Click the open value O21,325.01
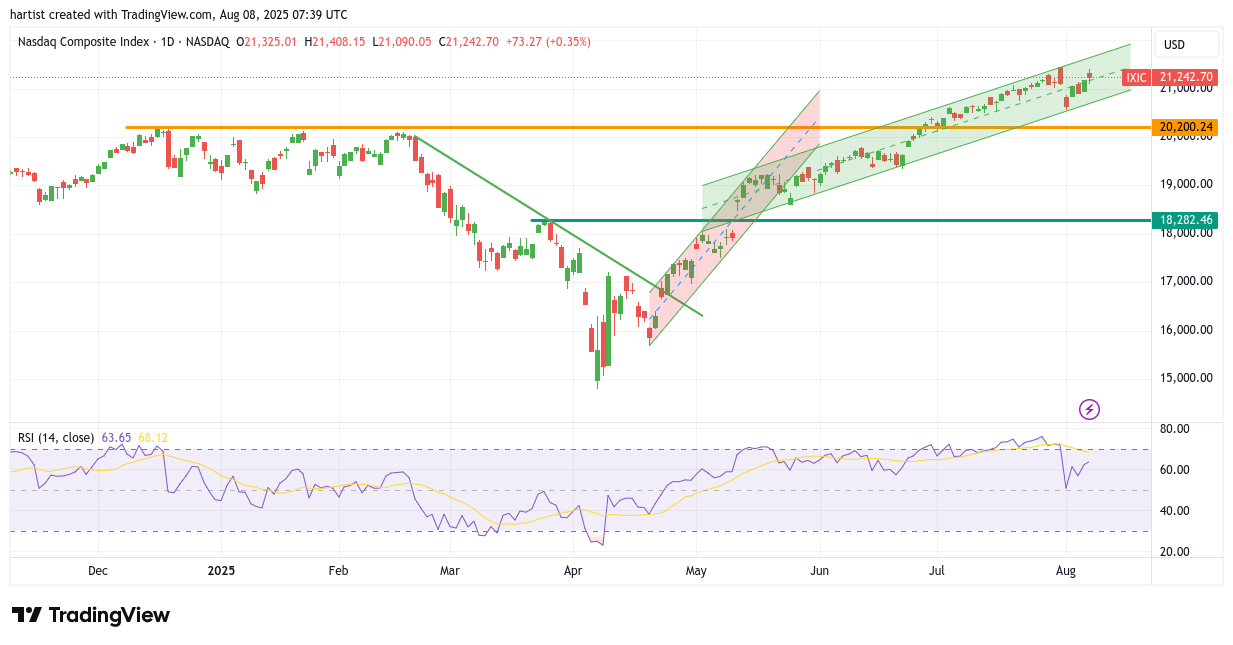The height and width of the screenshot is (645, 1233). pyautogui.click(x=267, y=42)
